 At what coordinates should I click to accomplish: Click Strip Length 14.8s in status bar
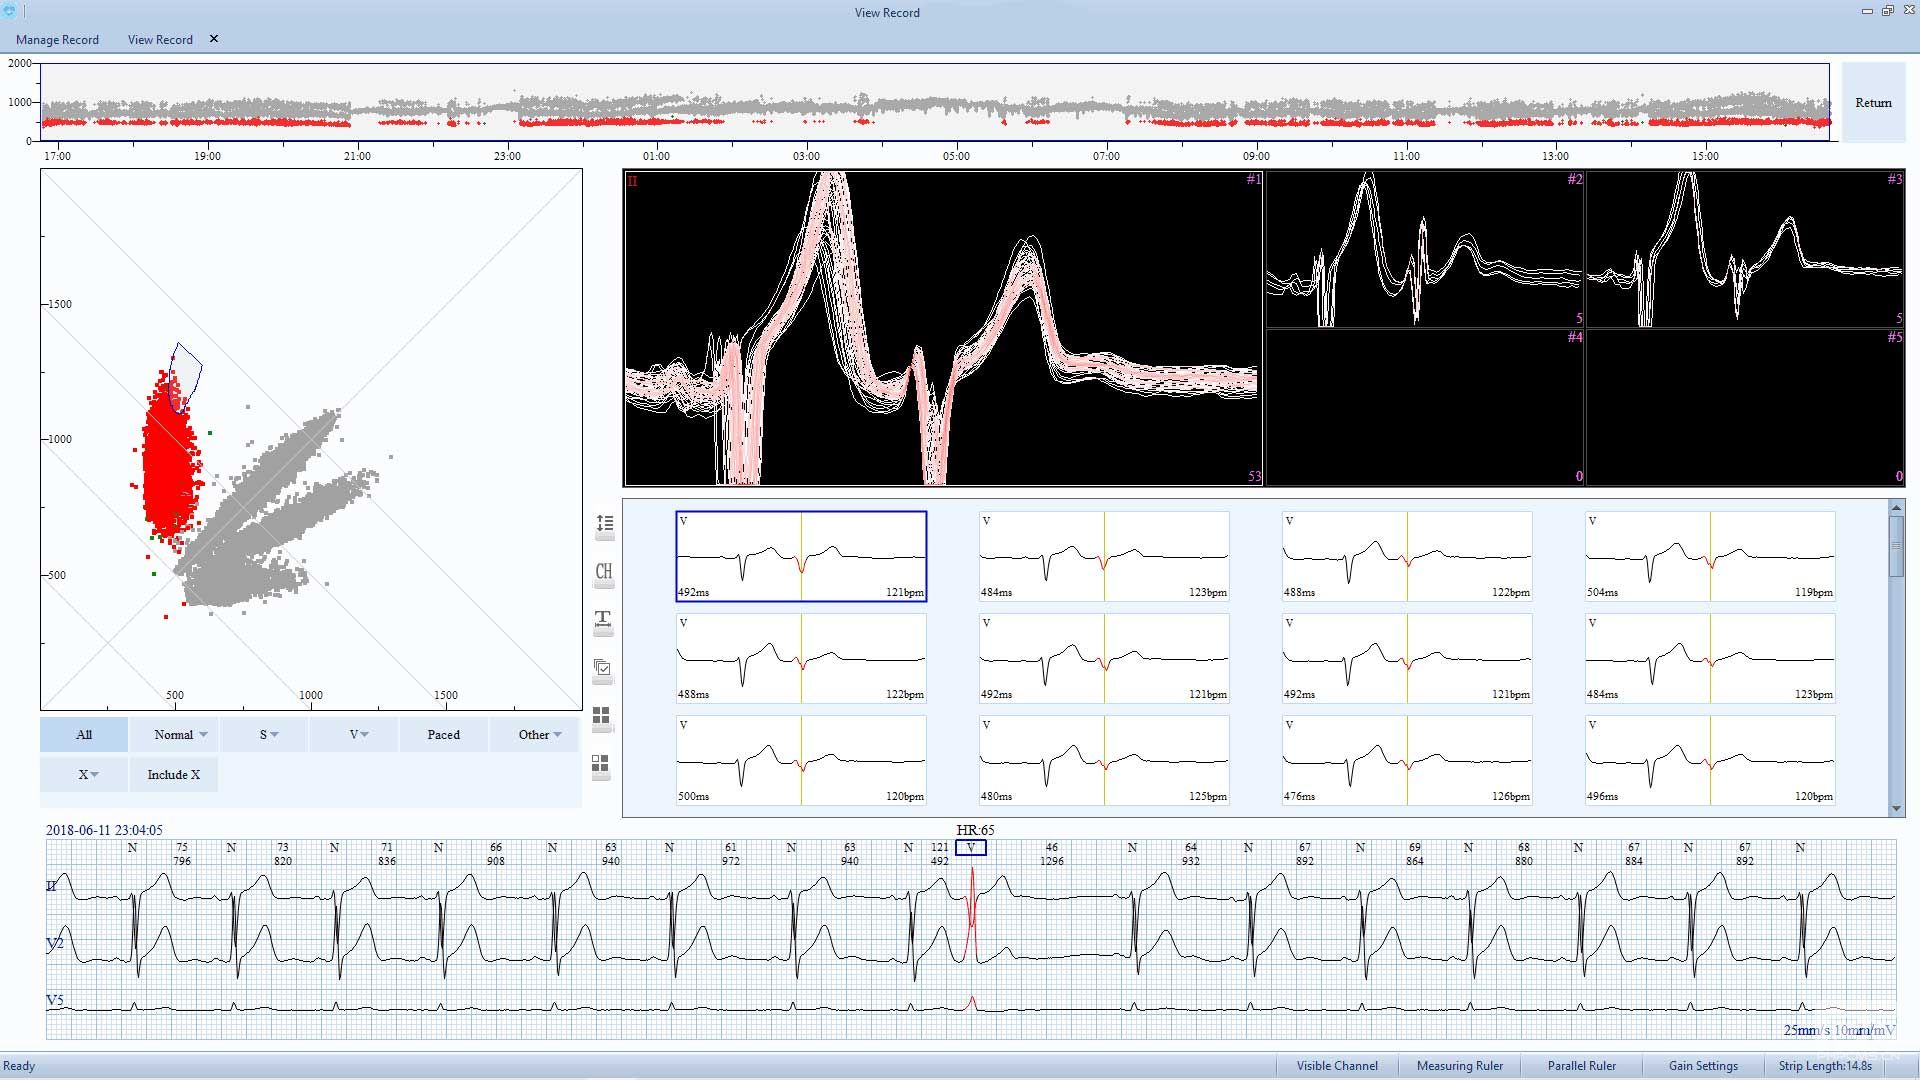(x=1825, y=1066)
